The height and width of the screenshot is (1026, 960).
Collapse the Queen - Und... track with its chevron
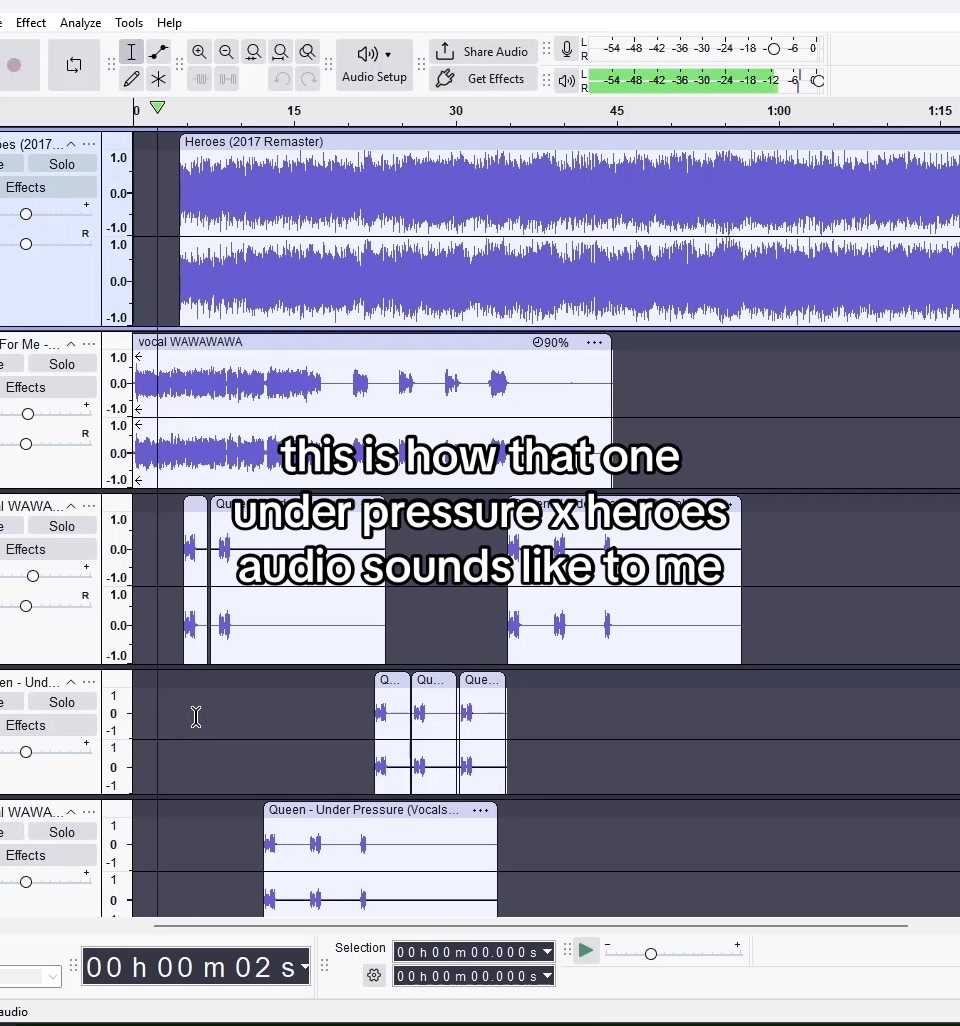71,682
